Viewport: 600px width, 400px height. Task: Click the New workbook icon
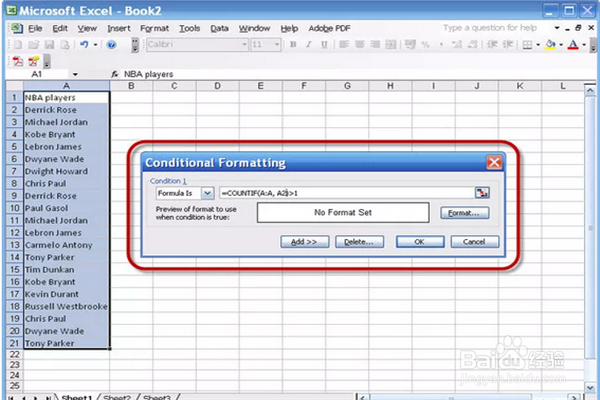coord(18,45)
